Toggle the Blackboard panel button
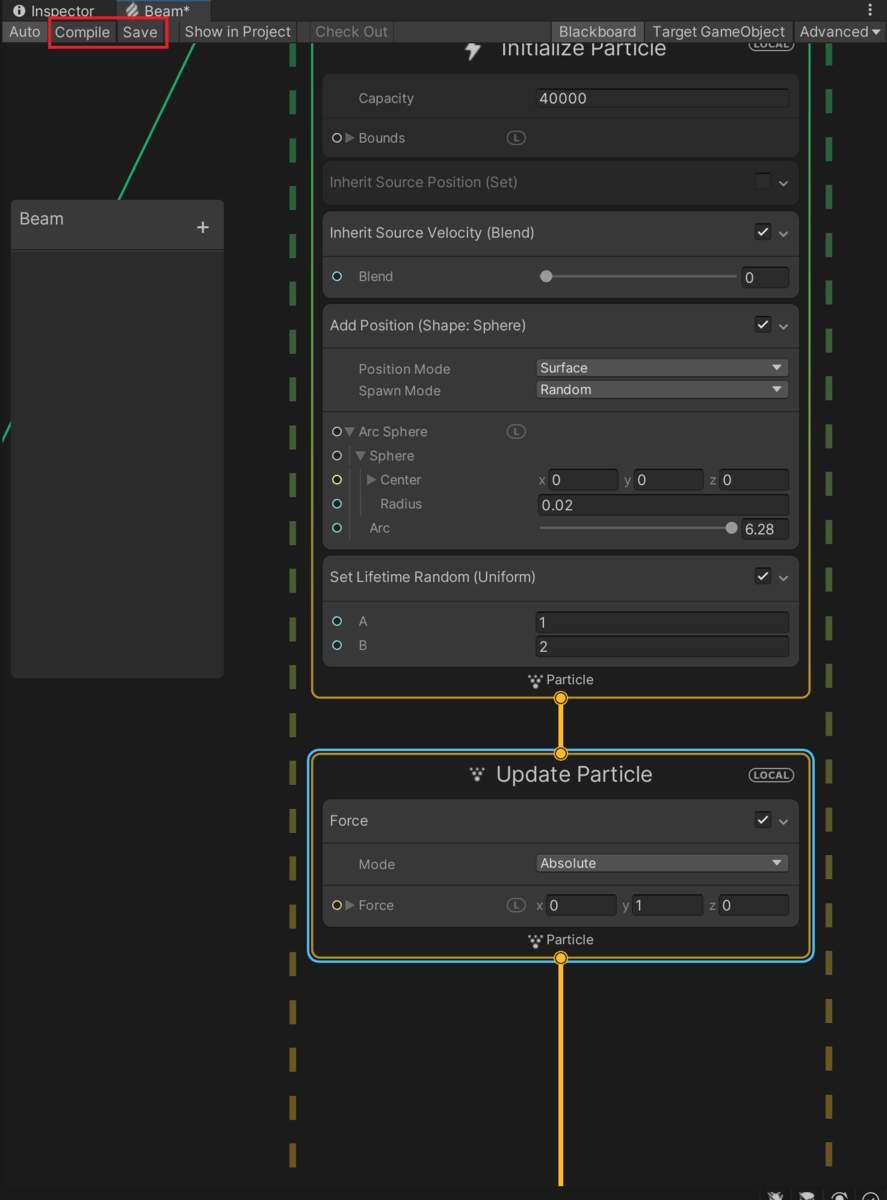Image resolution: width=887 pixels, height=1200 pixels. tap(597, 31)
